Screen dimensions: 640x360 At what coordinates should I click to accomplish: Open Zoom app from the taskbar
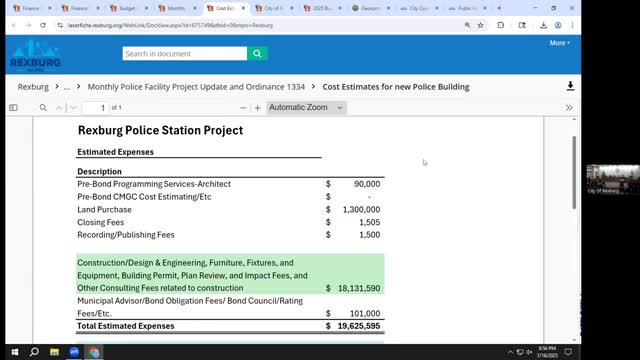[74, 352]
